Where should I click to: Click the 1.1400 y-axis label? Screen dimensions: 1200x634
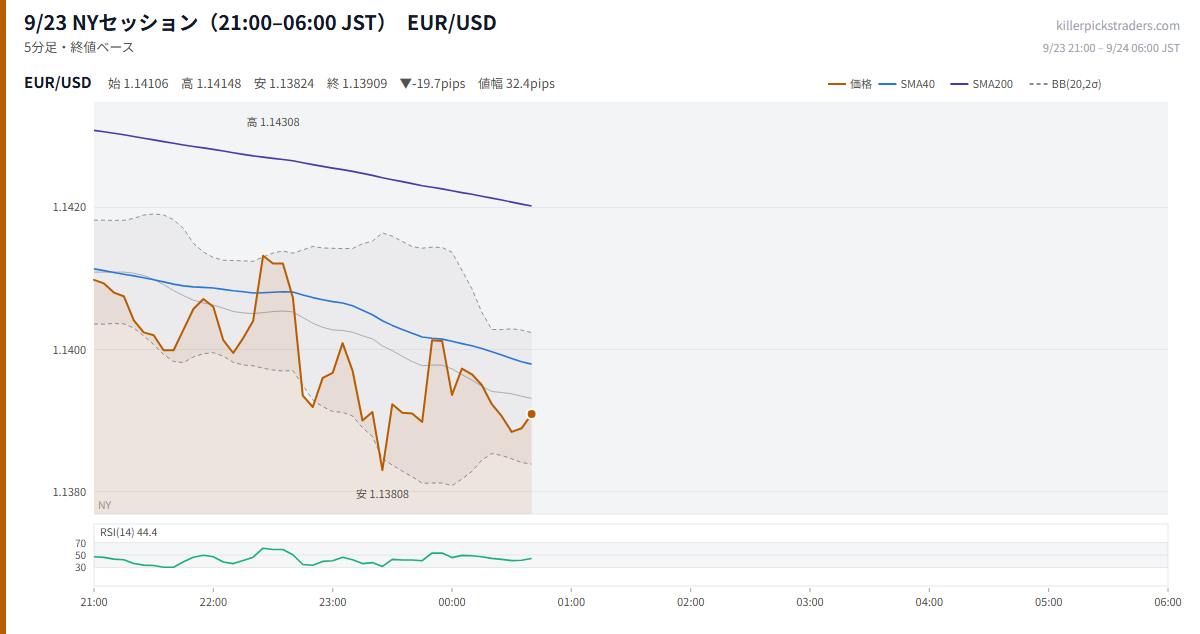point(70,349)
